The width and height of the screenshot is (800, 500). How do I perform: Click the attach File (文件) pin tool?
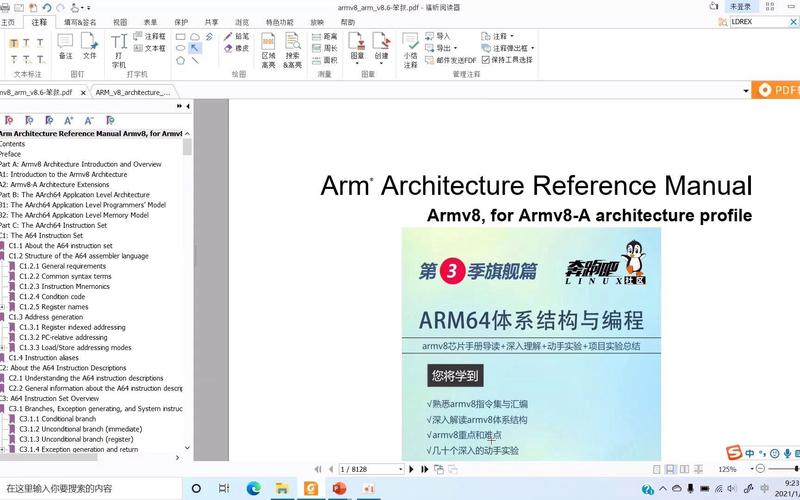[89, 46]
